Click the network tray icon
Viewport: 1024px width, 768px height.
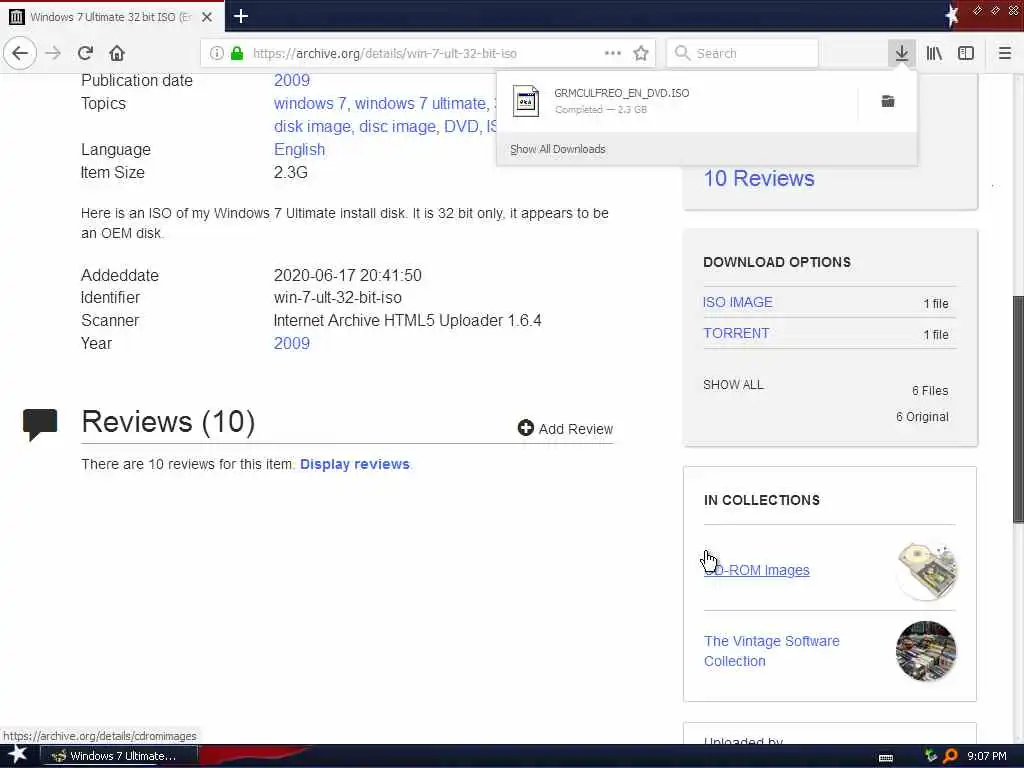pos(931,756)
